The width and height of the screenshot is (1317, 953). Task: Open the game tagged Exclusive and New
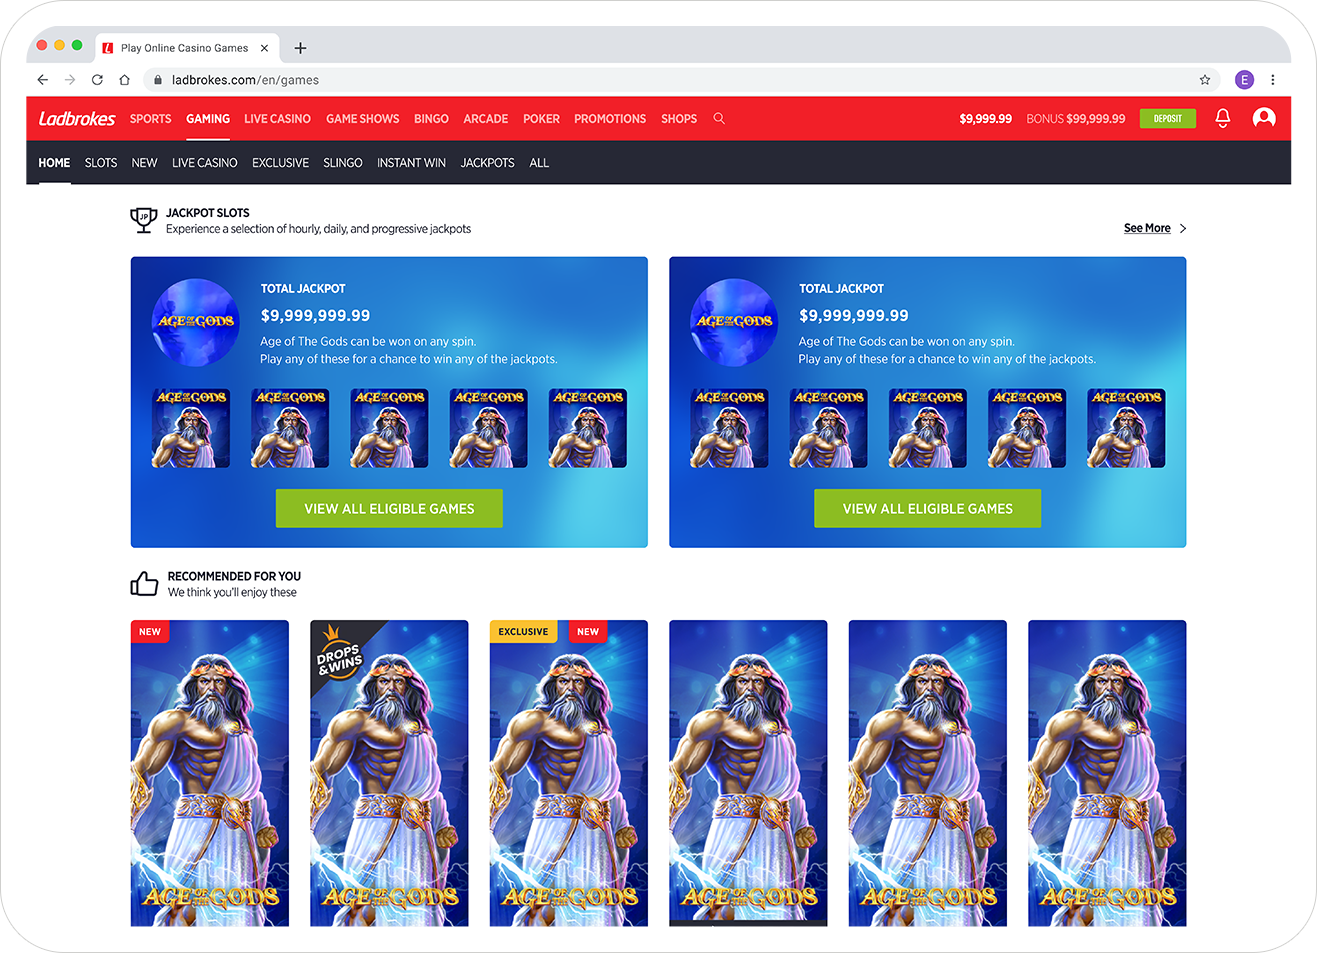pos(568,773)
